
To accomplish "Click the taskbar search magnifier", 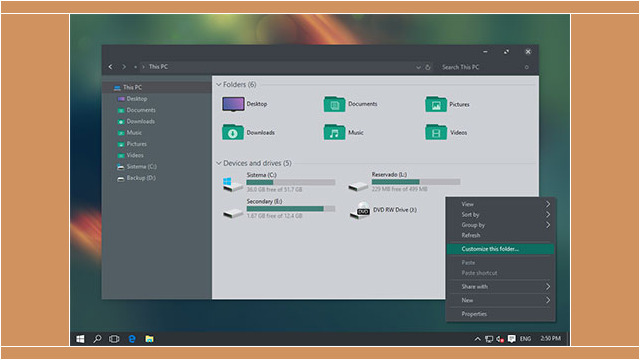I will pos(97,339).
